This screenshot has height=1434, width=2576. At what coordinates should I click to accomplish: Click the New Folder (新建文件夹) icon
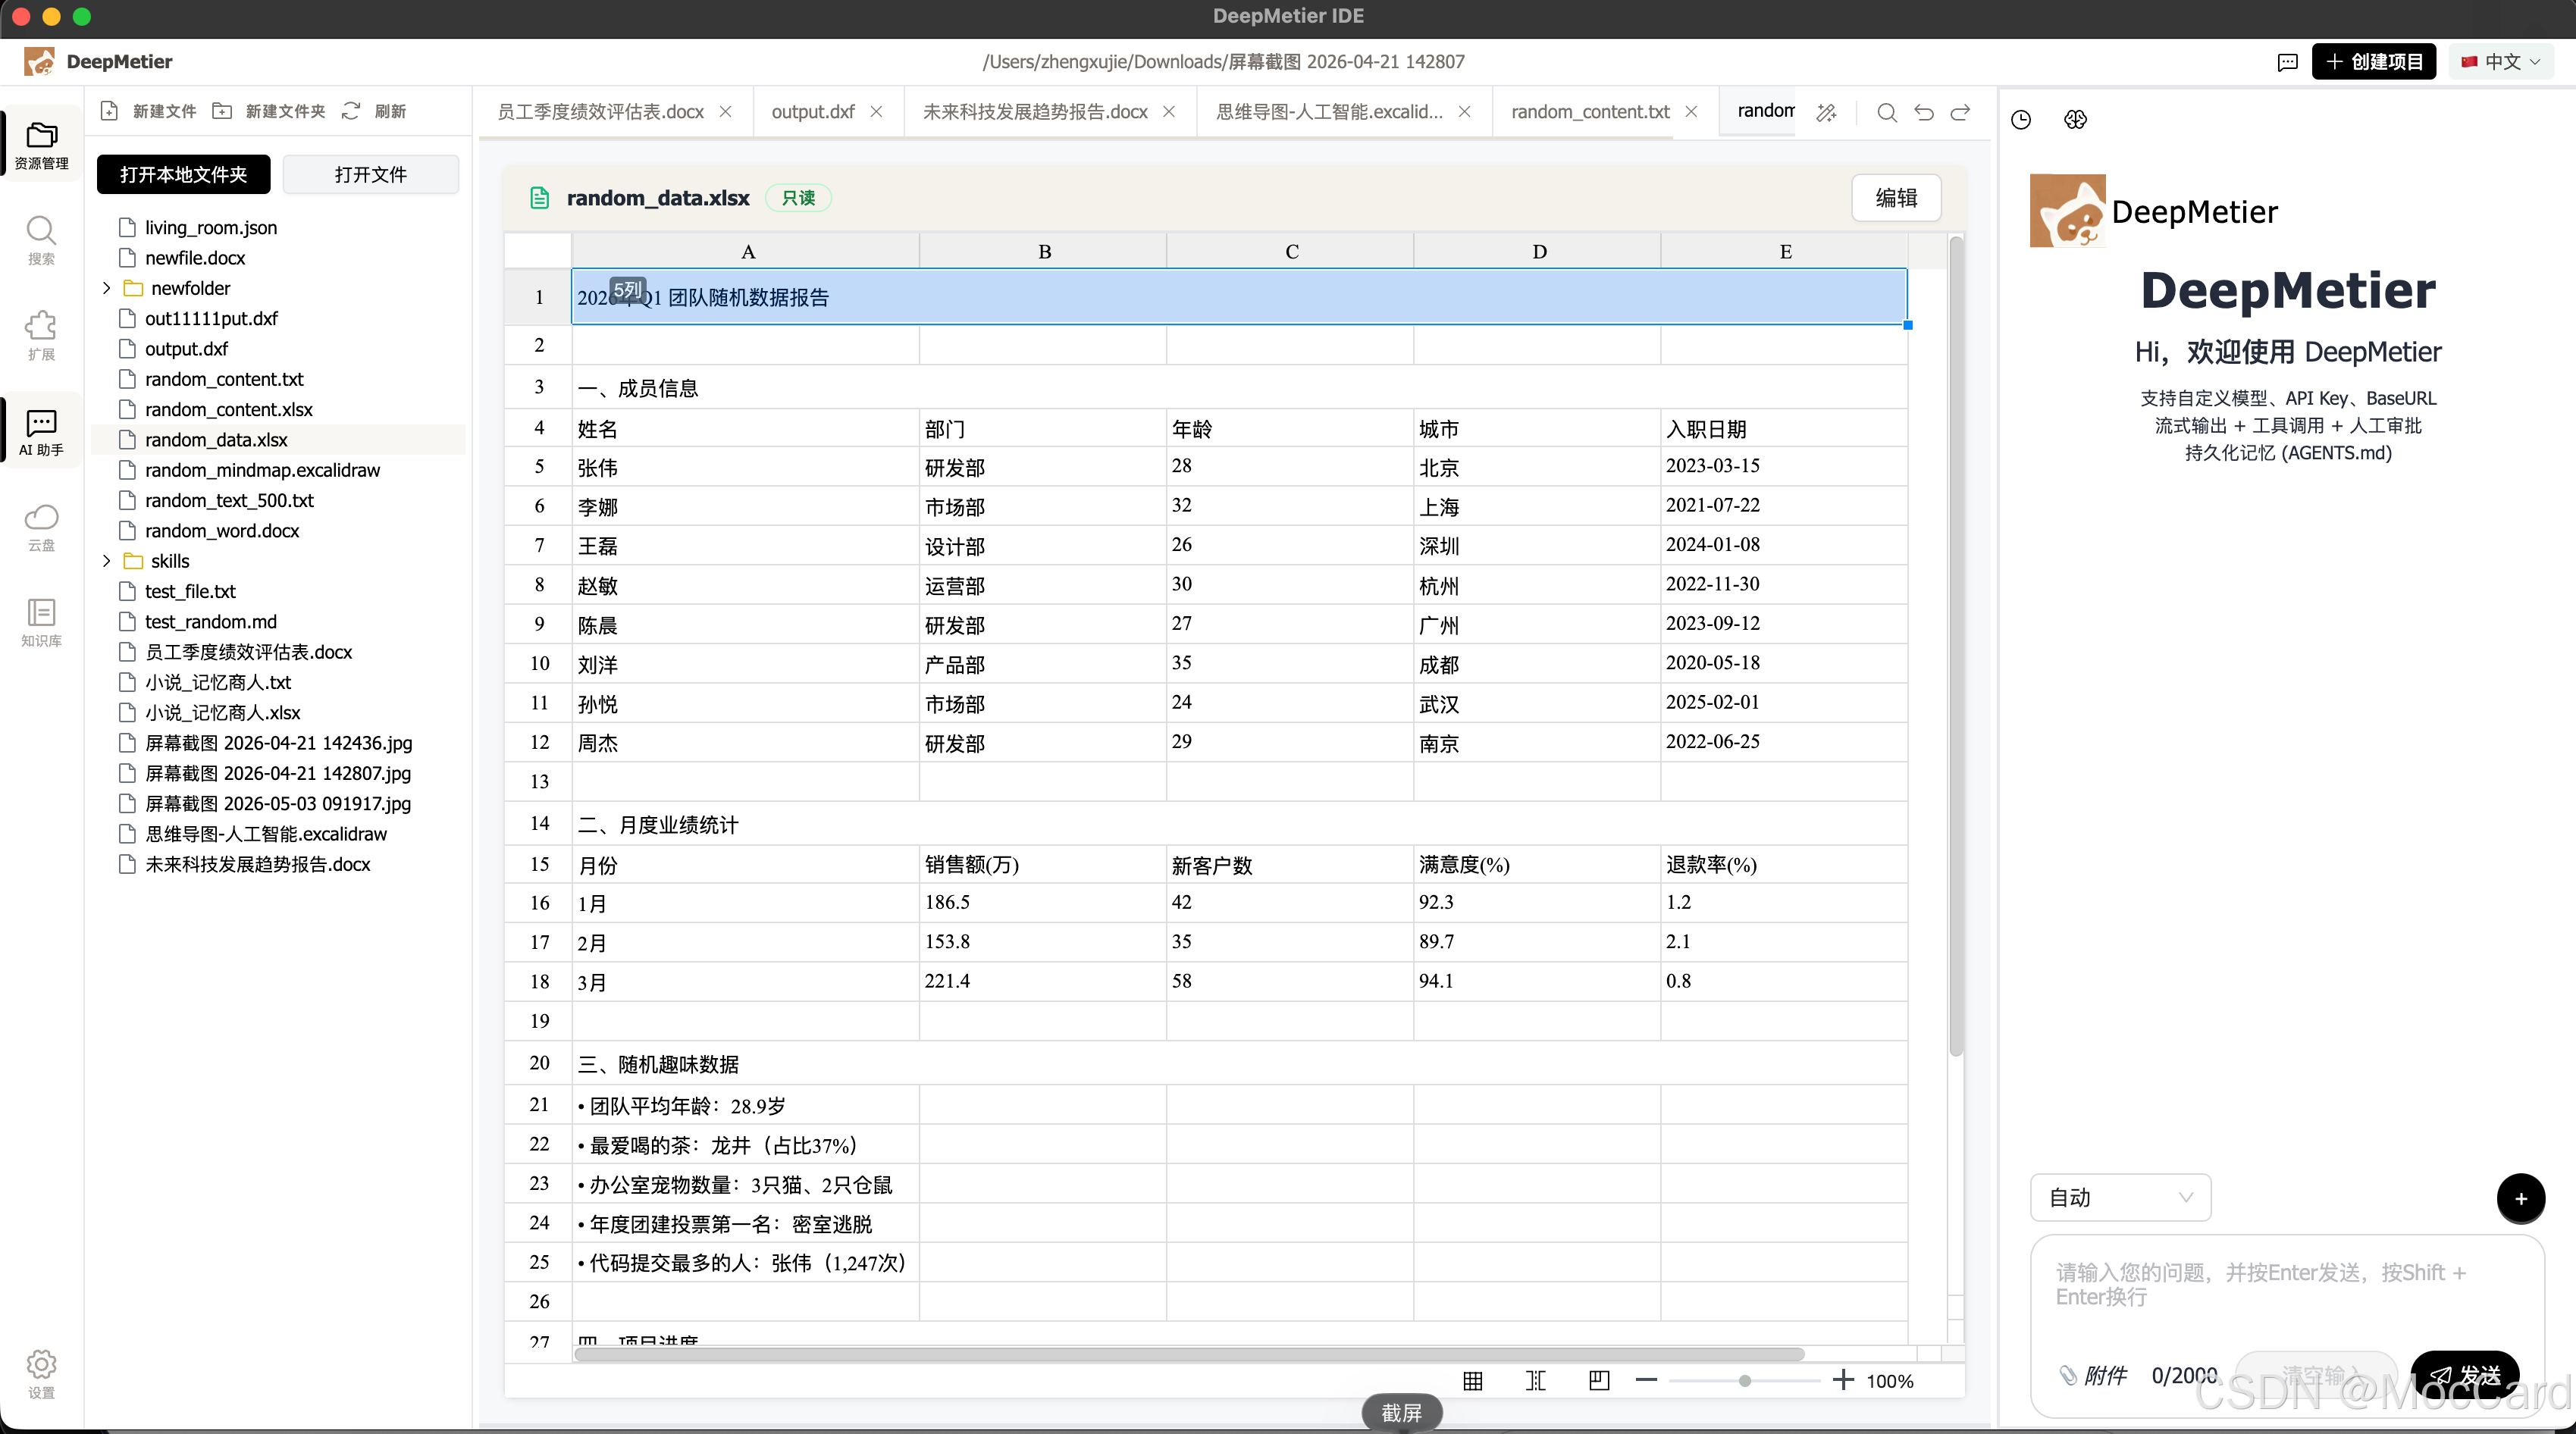tap(222, 111)
